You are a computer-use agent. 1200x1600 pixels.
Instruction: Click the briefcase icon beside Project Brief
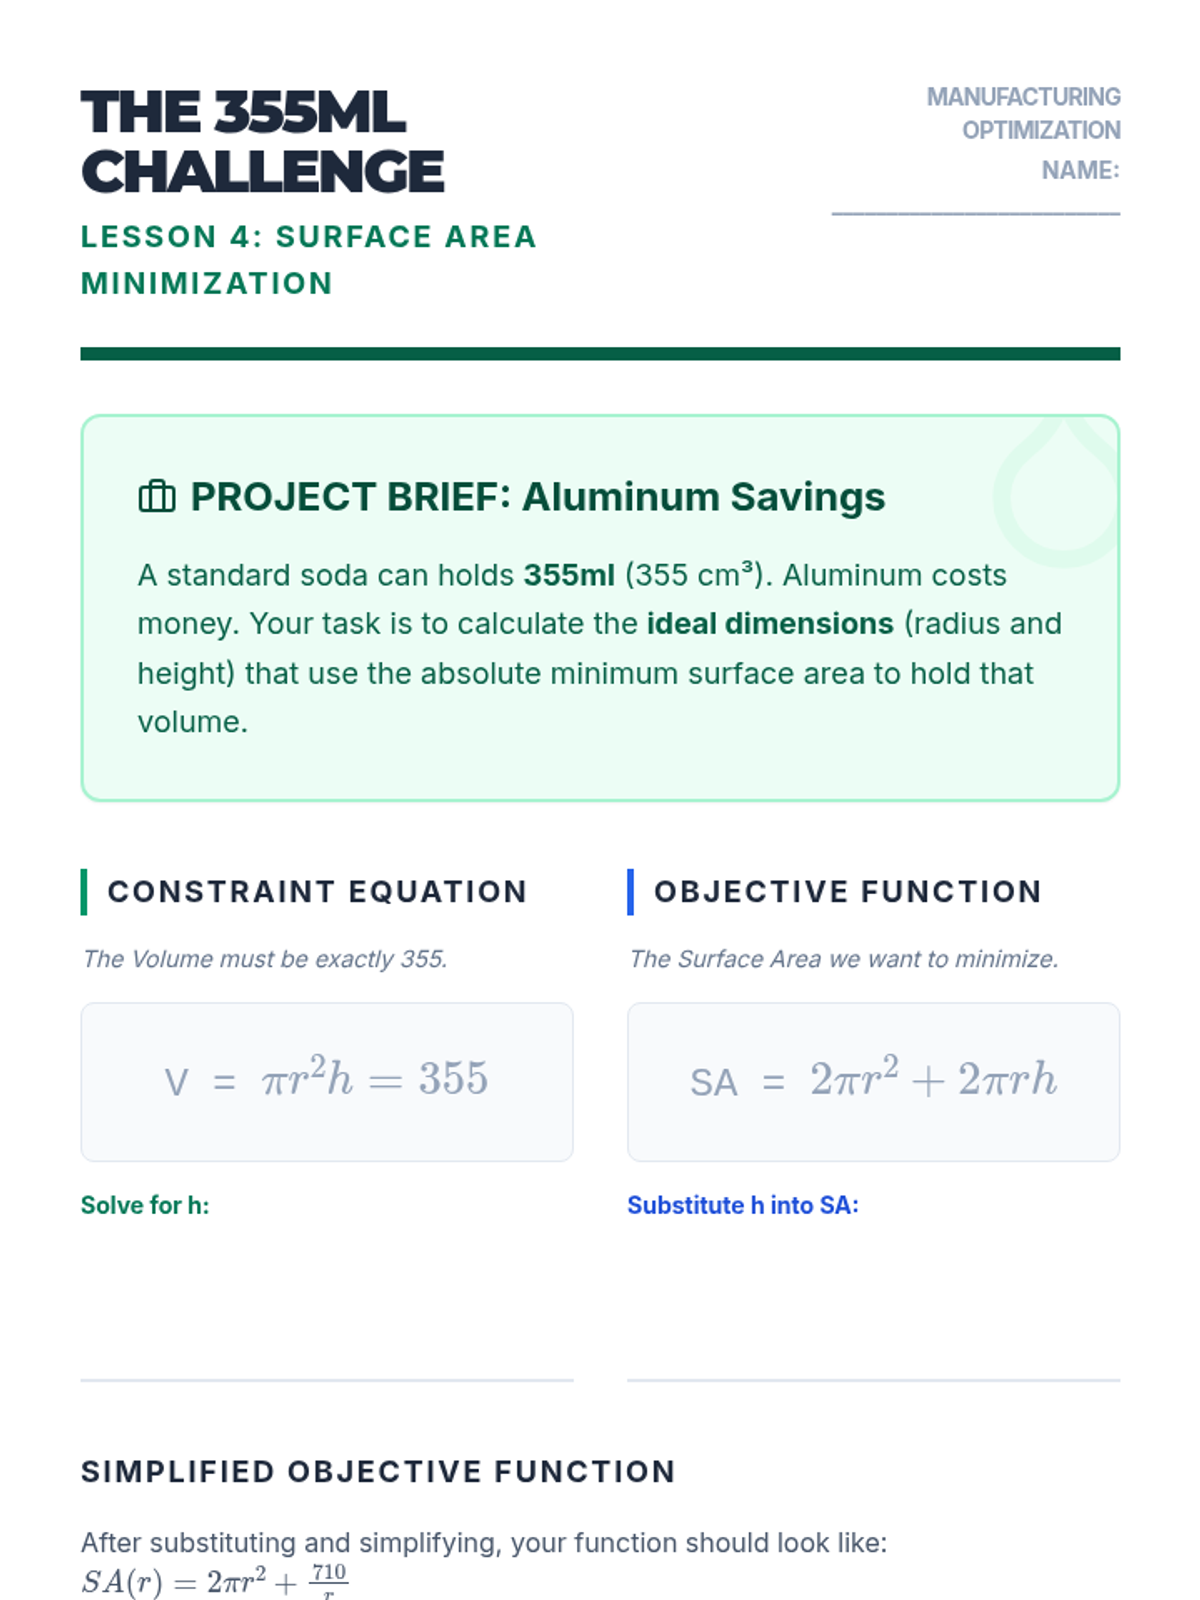point(156,497)
